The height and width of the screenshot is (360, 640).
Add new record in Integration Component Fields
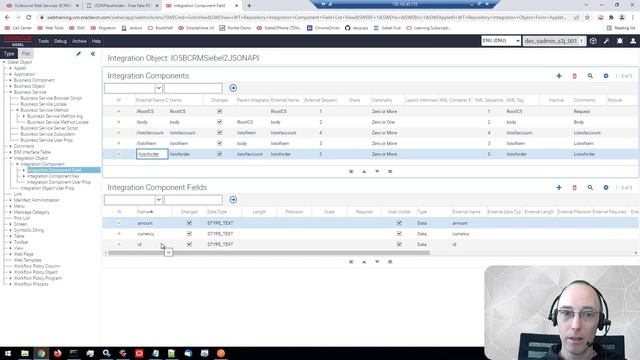(x=559, y=187)
